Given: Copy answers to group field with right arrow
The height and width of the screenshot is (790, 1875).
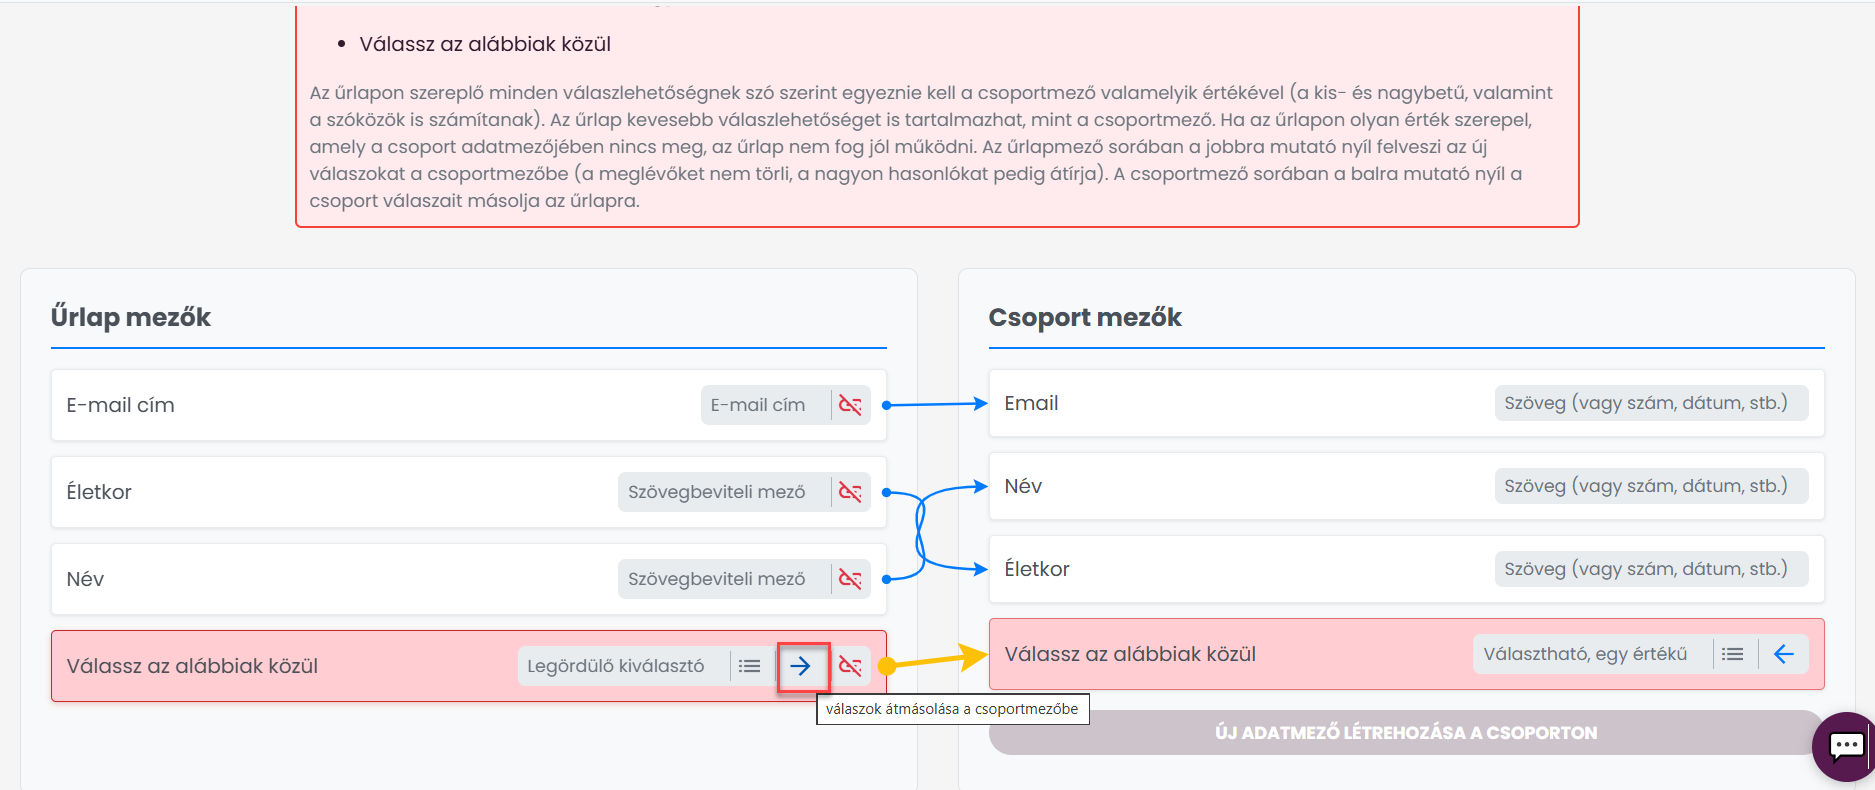Looking at the screenshot, I should 801,666.
